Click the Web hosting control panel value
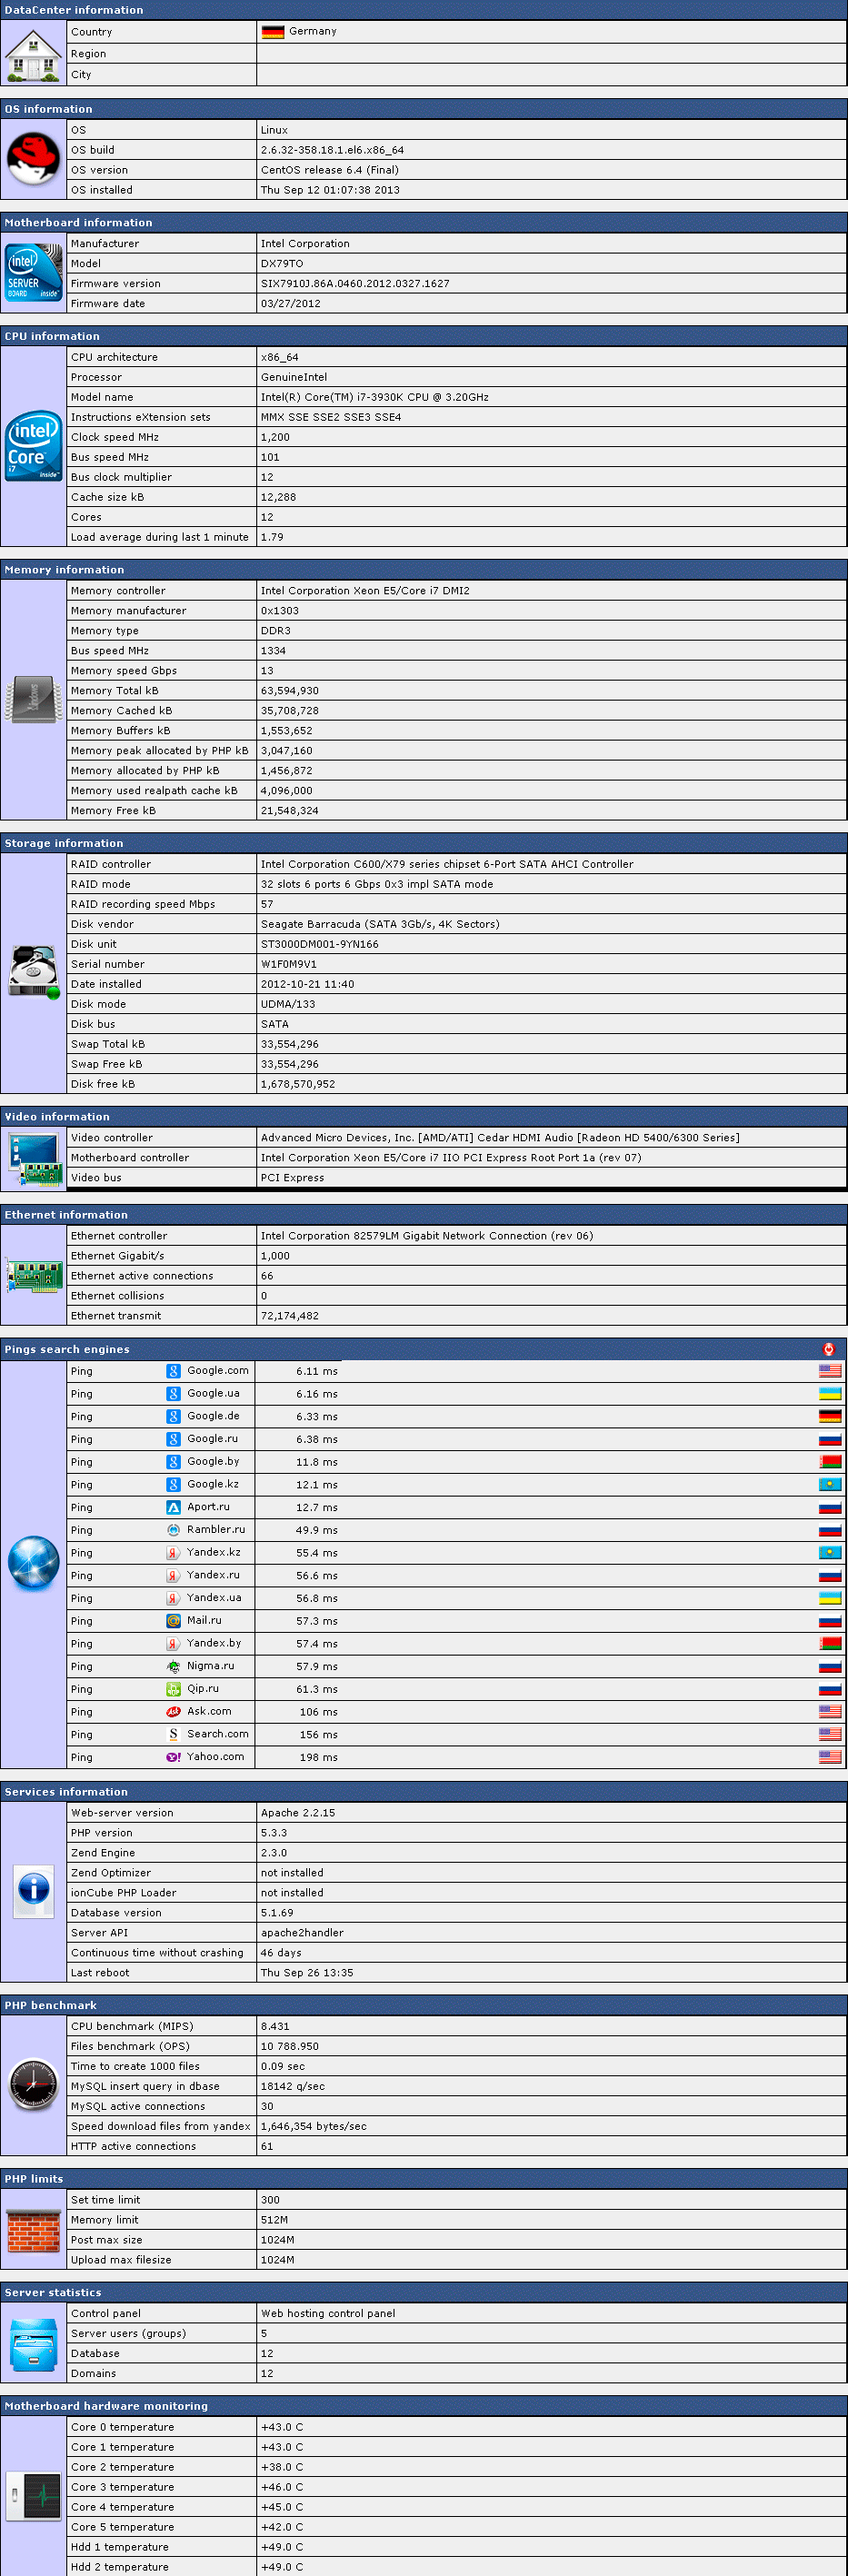 pos(328,2313)
